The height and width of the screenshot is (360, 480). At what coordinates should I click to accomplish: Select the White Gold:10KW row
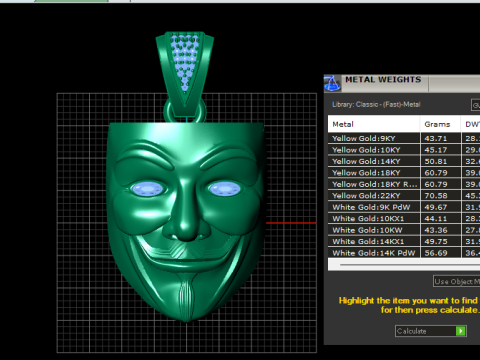pyautogui.click(x=404, y=230)
